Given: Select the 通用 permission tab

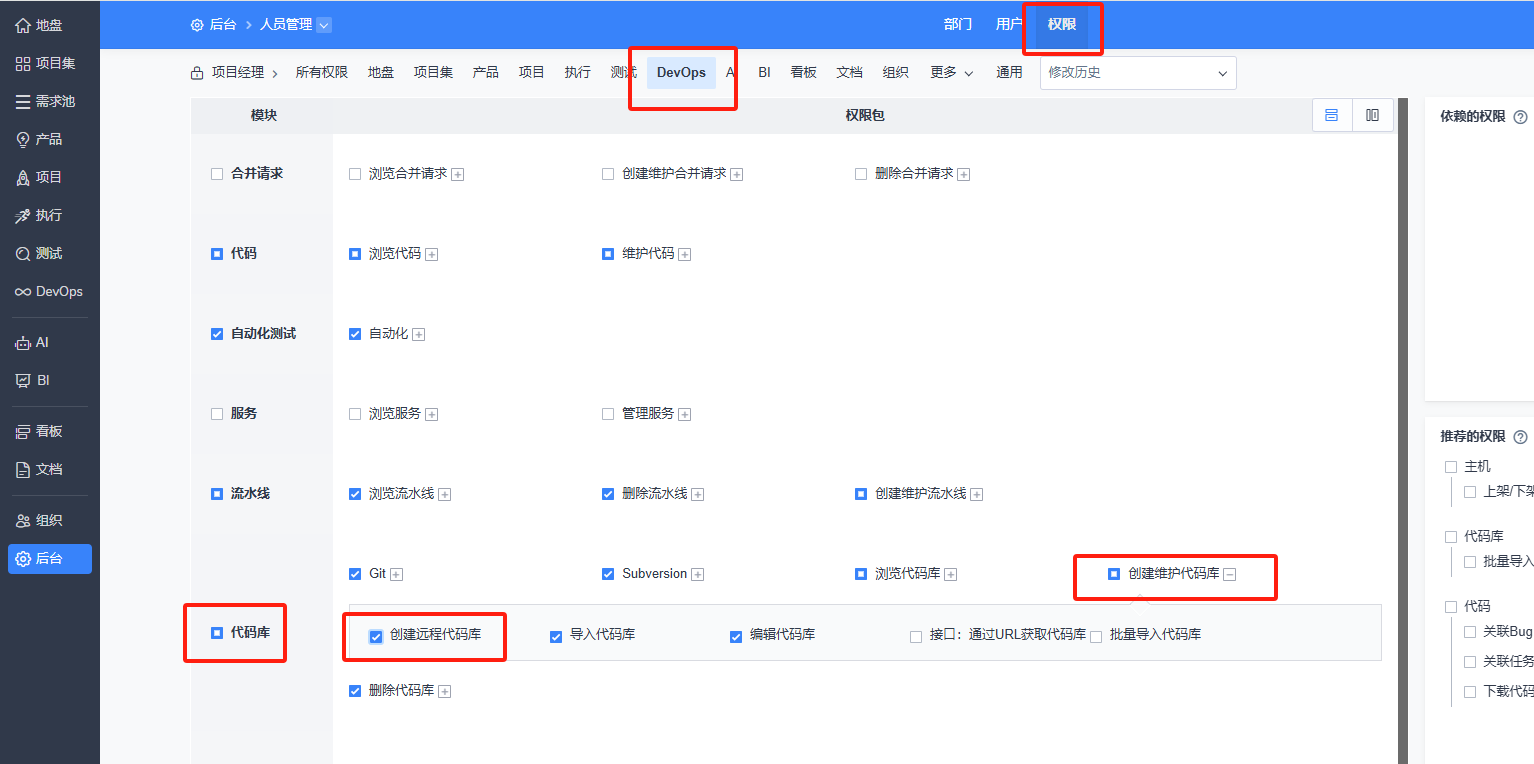Looking at the screenshot, I should click(1009, 72).
